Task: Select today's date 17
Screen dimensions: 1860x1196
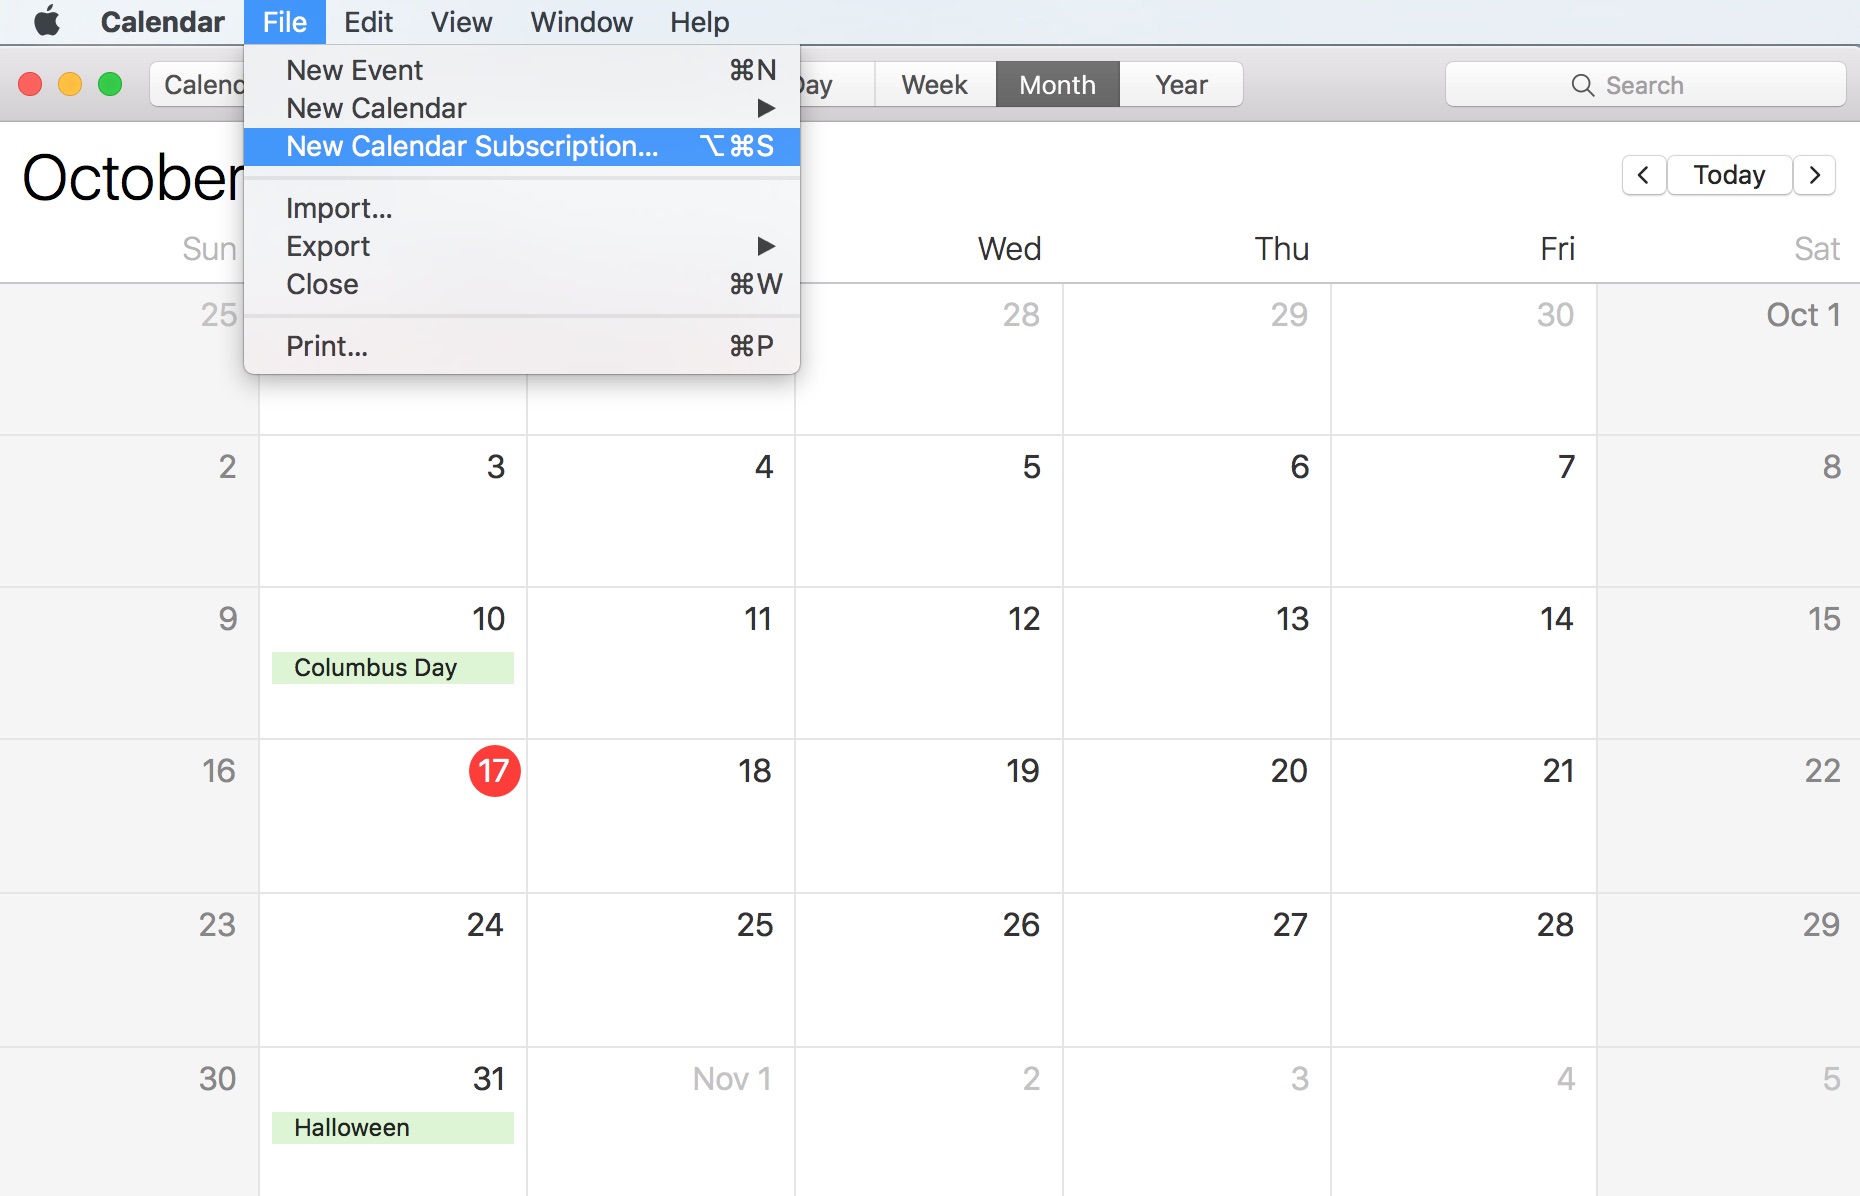Action: coord(494,771)
